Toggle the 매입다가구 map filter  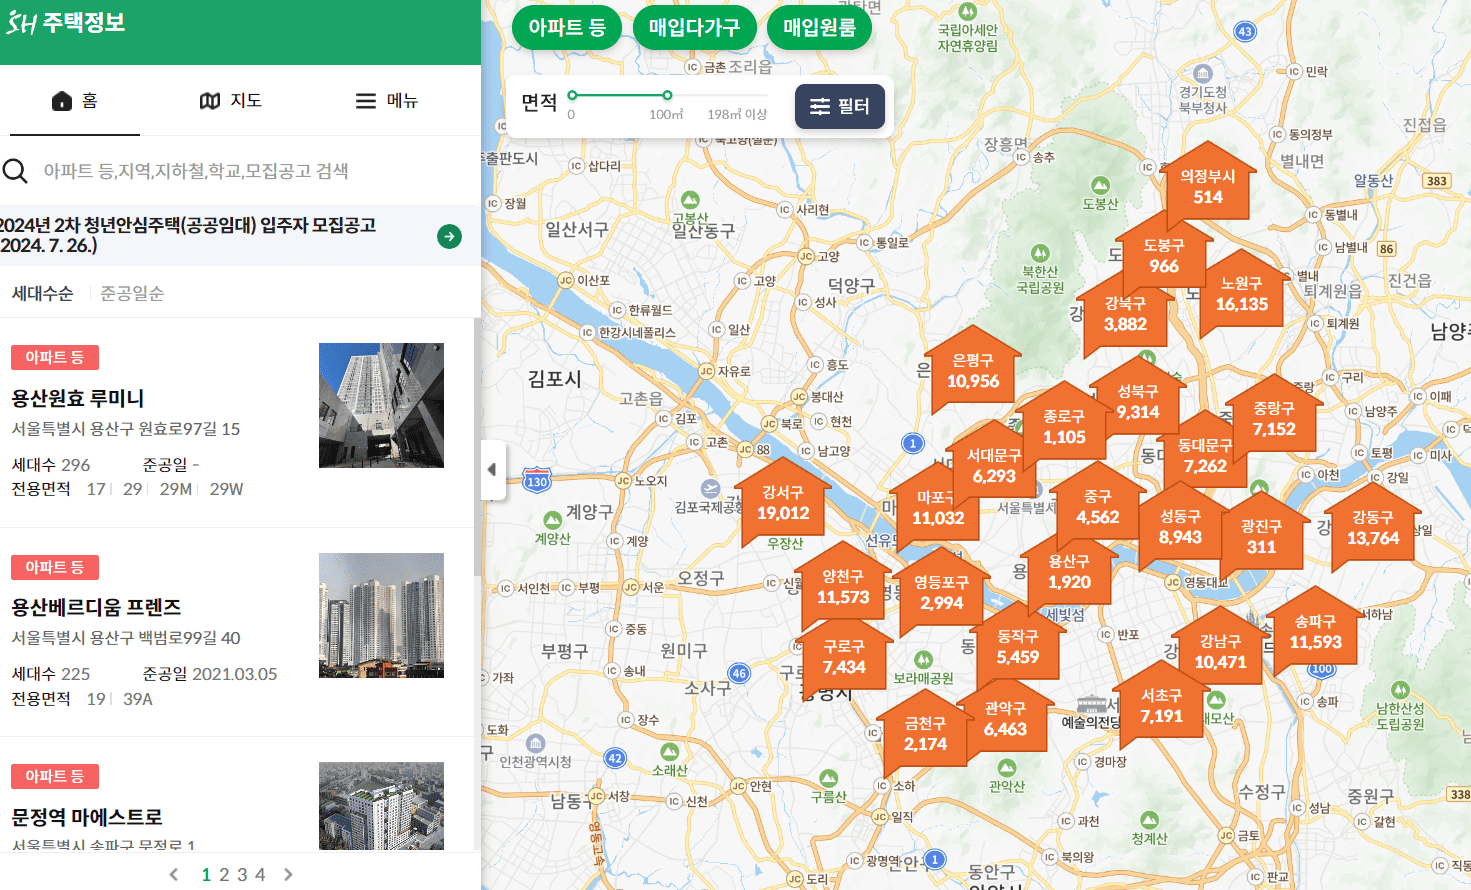click(694, 27)
